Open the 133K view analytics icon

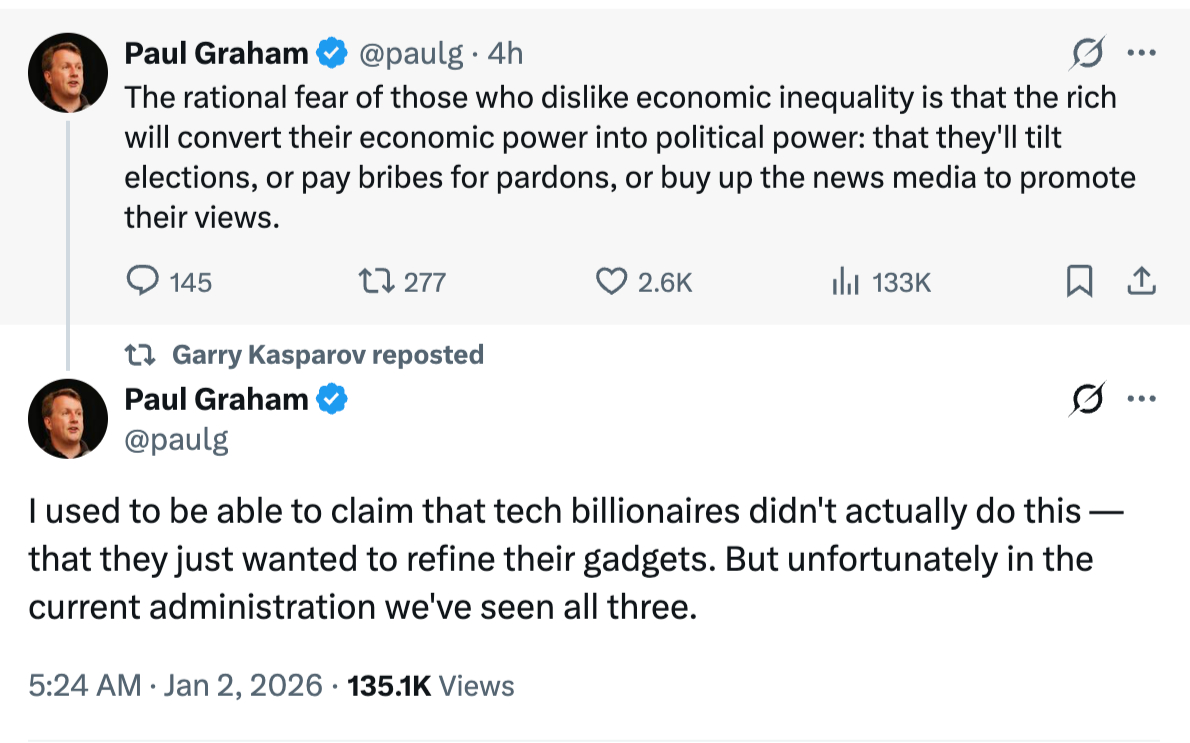(x=845, y=283)
